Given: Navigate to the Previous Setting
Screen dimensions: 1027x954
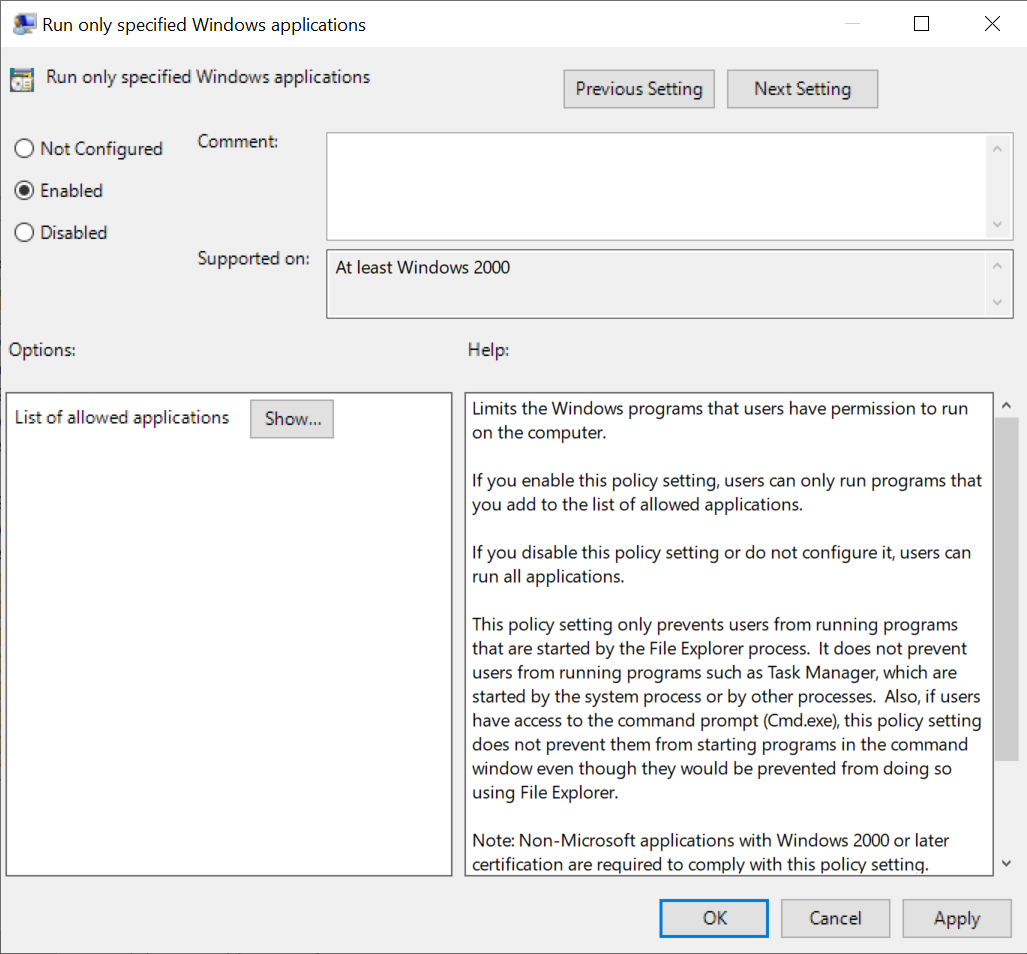Looking at the screenshot, I should click(638, 89).
